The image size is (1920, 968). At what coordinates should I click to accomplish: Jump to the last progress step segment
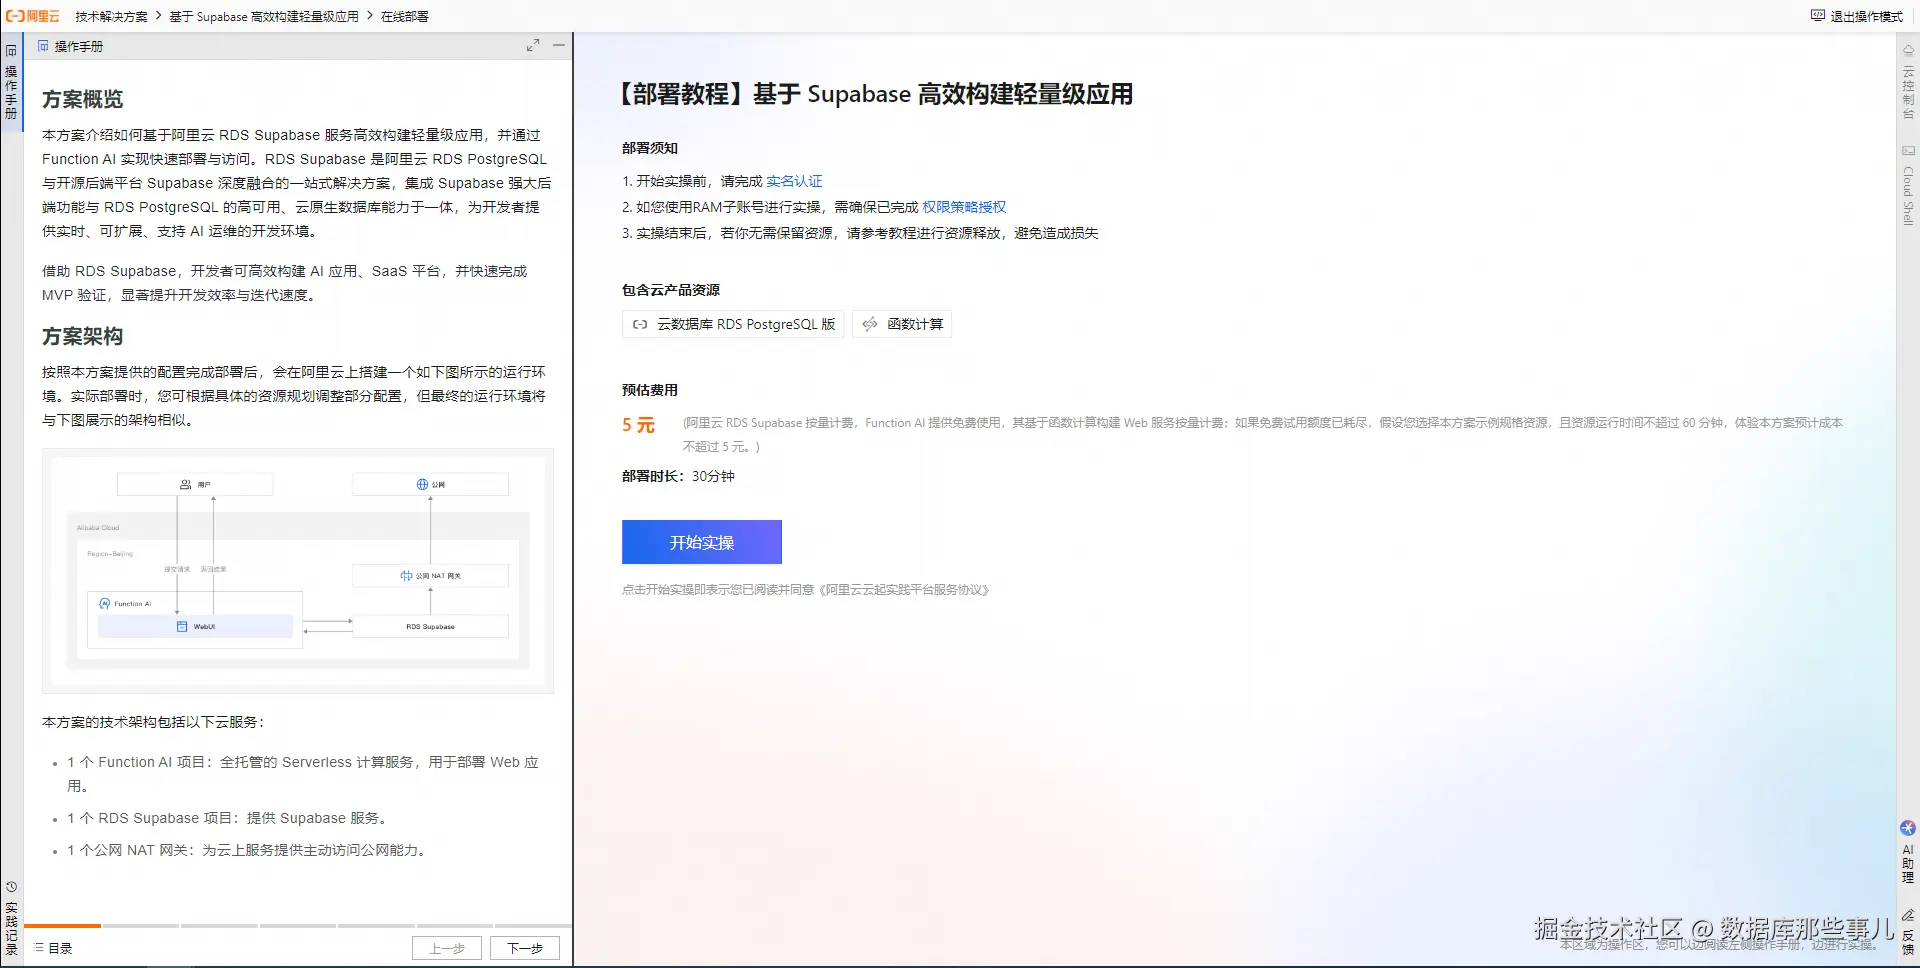tap(532, 926)
